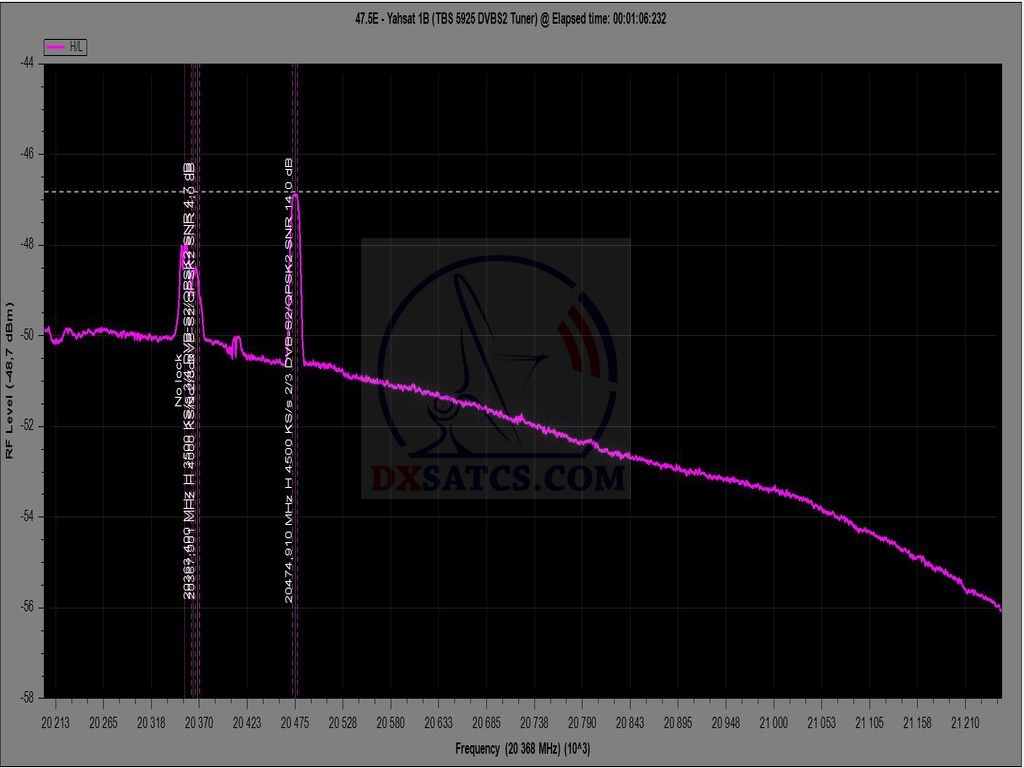Screen dimensions: 1024x768
Task: Click the 20 790 frequency axis tick
Action: point(582,721)
